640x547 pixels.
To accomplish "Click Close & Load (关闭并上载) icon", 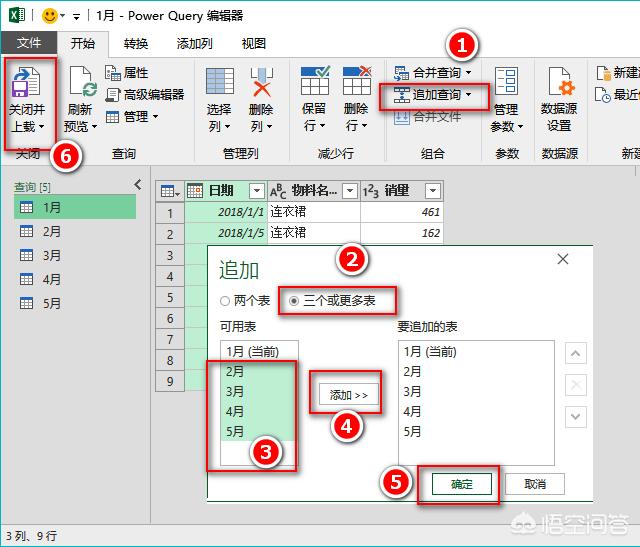I will click(x=27, y=82).
